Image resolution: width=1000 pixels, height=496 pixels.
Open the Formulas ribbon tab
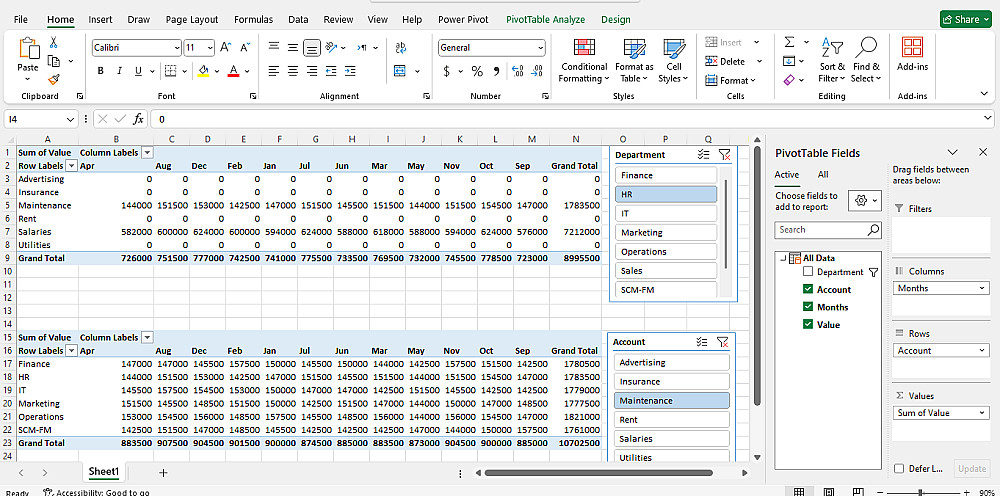(x=253, y=19)
